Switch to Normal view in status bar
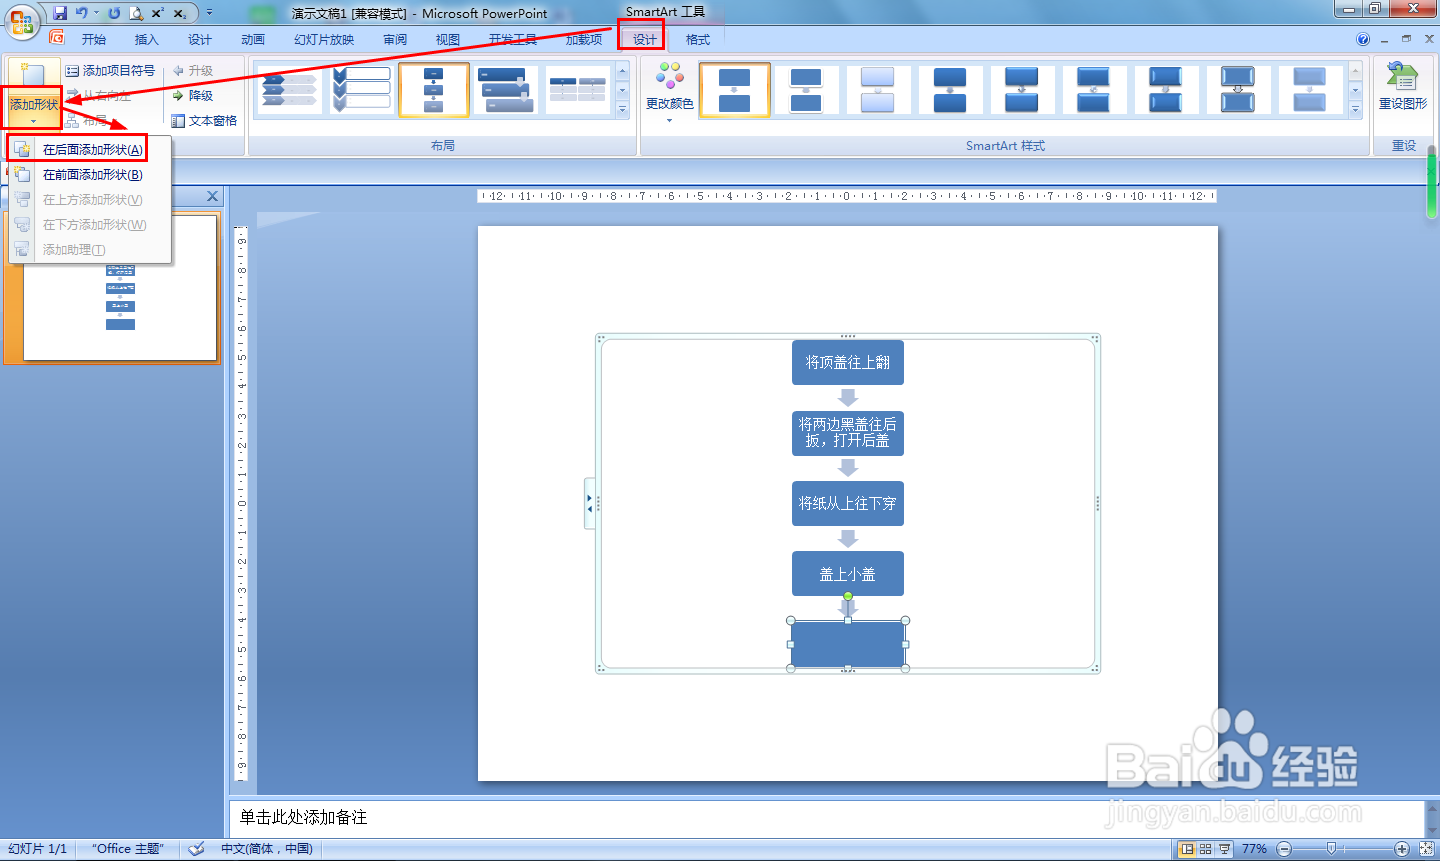This screenshot has height=861, width=1440. tap(1187, 849)
